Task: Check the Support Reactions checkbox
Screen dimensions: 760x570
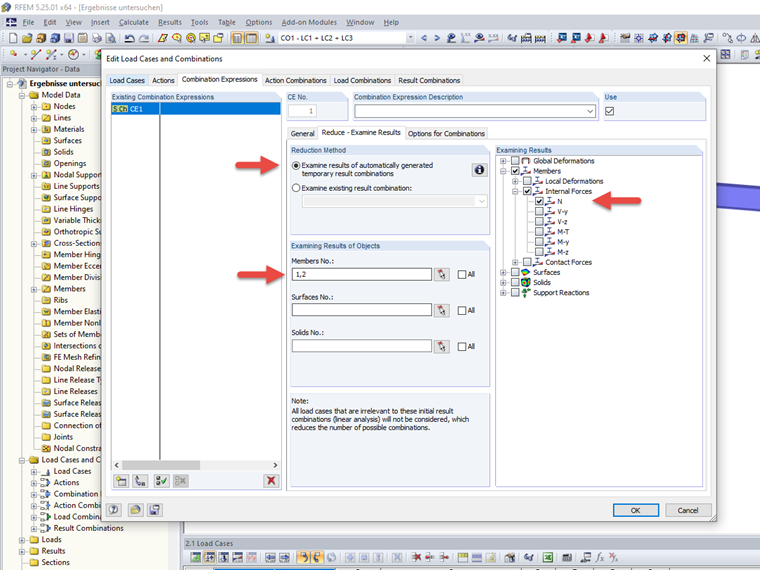Action: (x=515, y=292)
